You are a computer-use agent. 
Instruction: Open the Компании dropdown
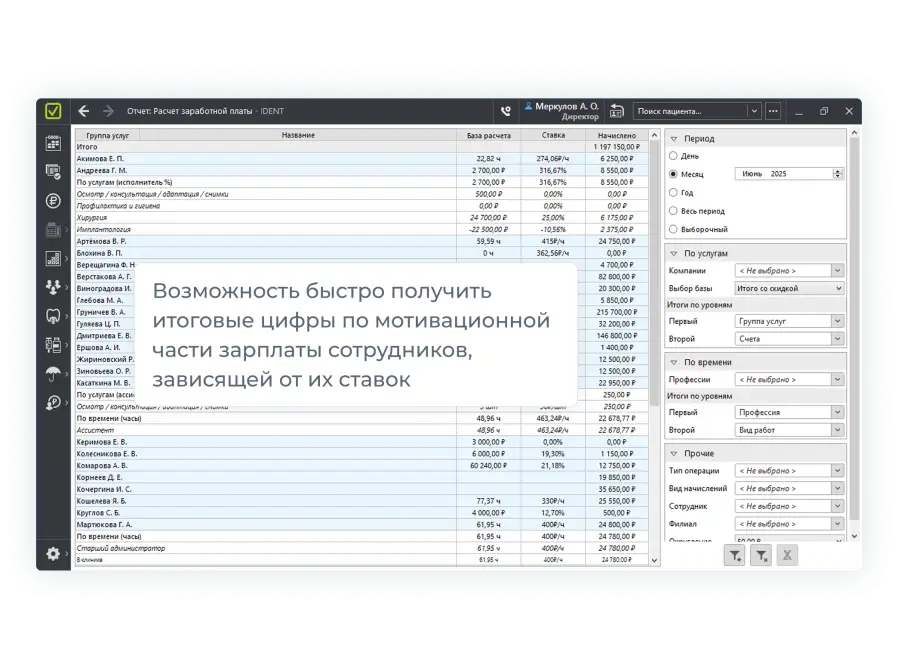tap(789, 270)
